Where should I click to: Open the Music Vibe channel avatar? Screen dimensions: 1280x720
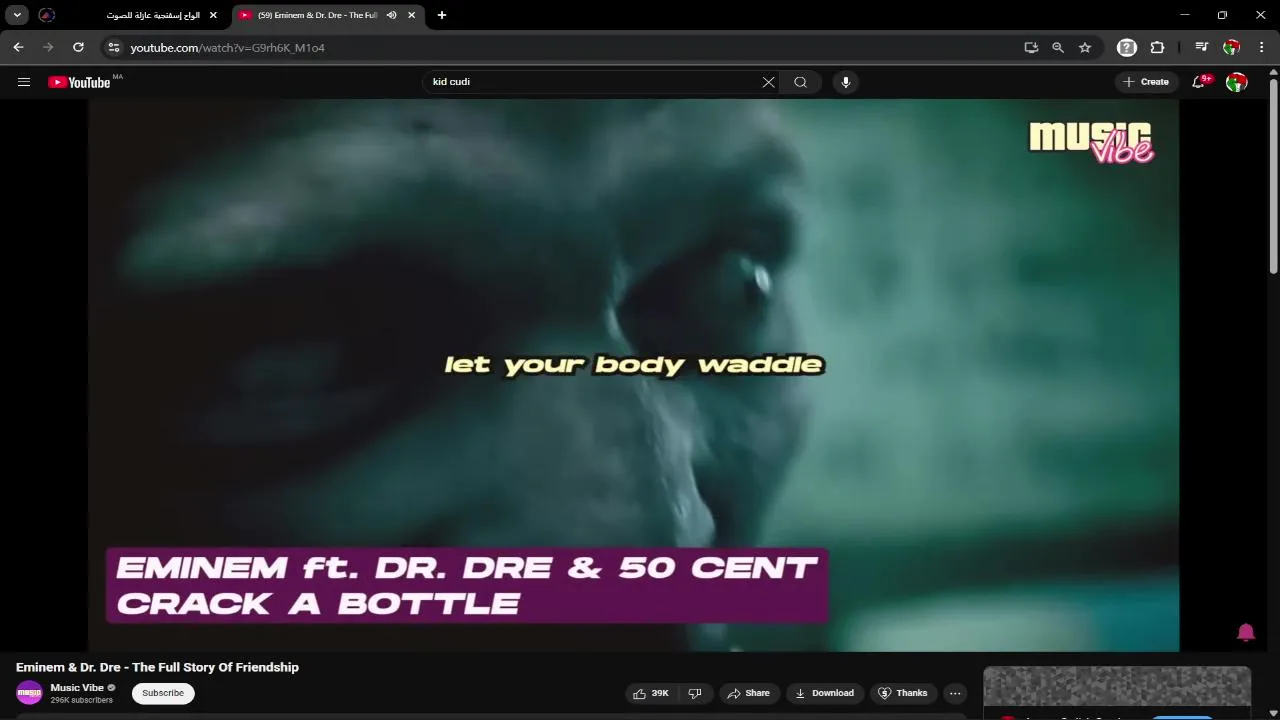click(29, 693)
